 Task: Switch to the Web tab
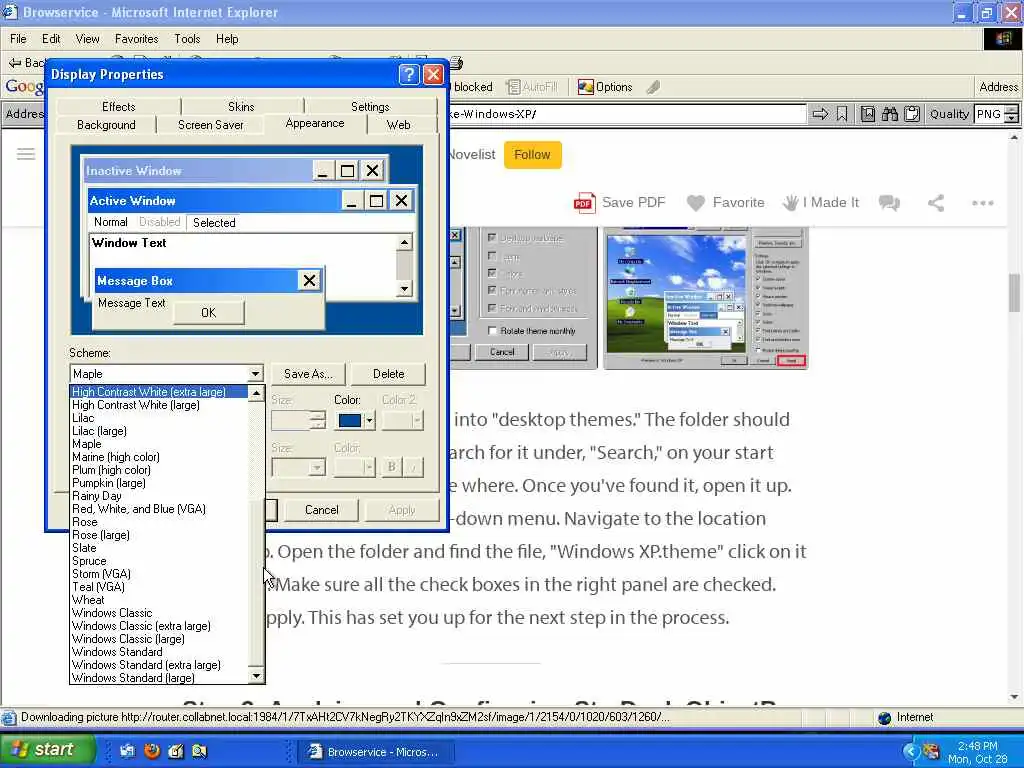[x=398, y=125]
